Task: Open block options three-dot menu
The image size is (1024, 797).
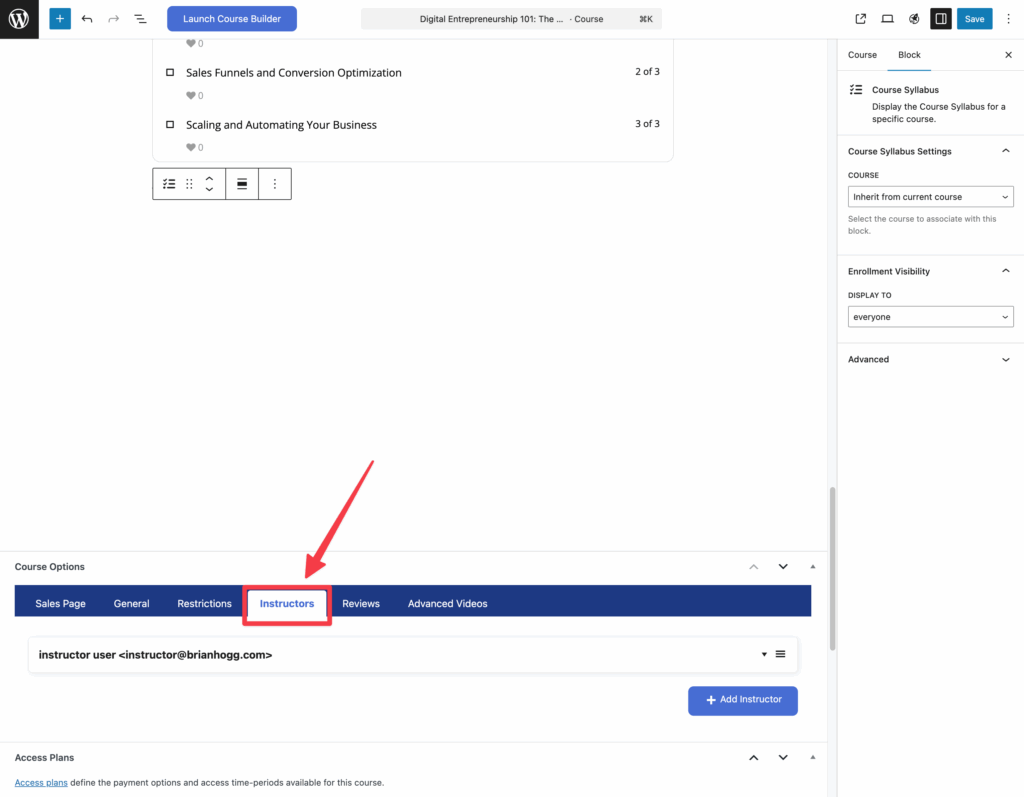Action: coord(275,184)
